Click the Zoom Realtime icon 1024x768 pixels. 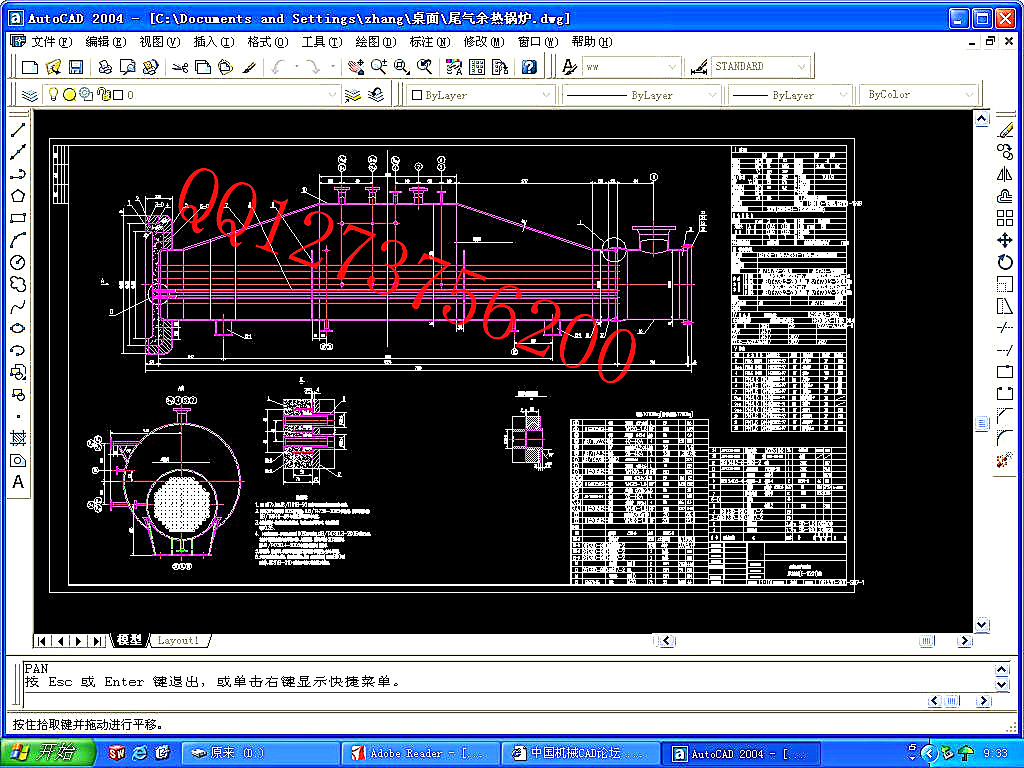379,67
